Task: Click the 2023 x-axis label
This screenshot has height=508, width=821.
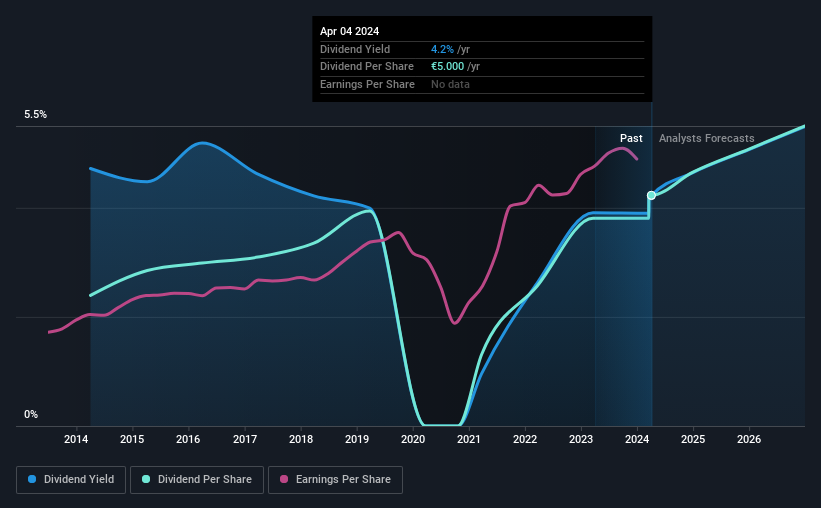Action: click(581, 439)
